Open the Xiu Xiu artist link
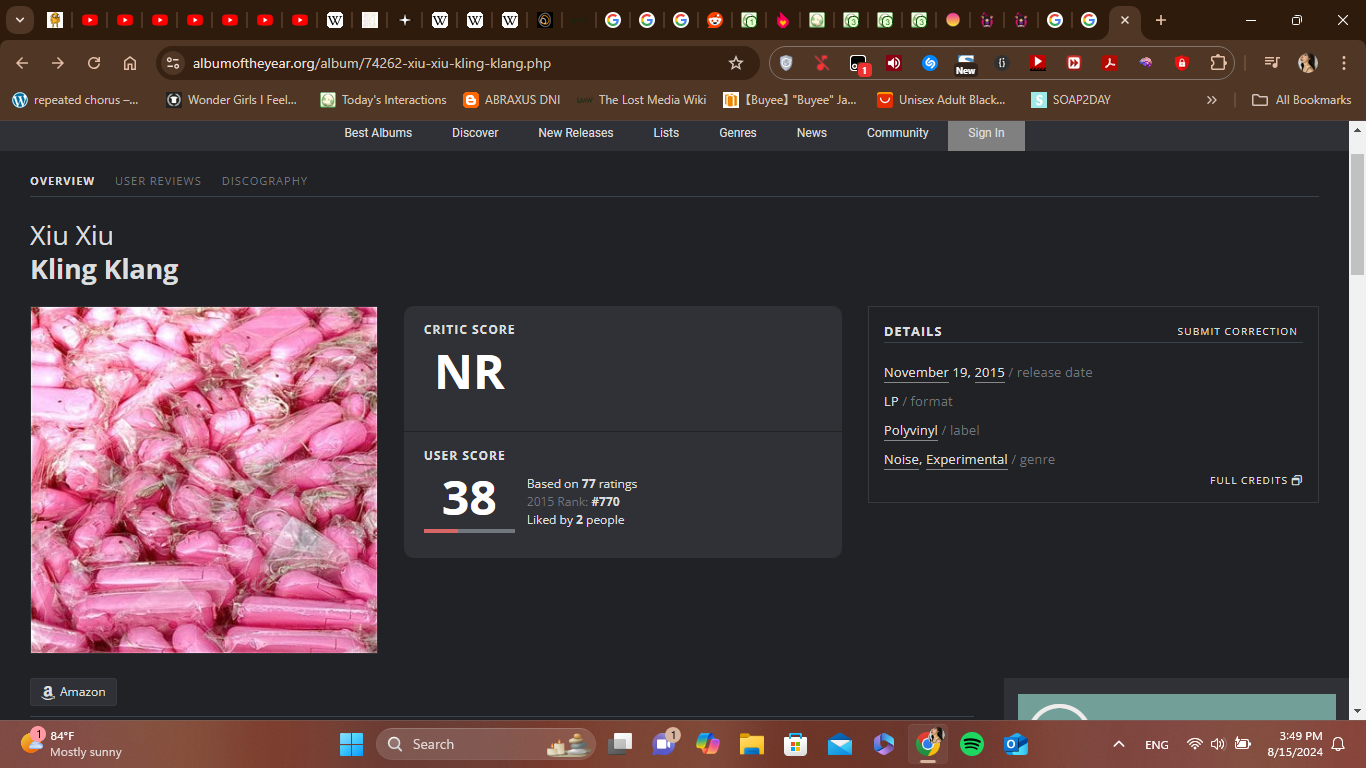 pos(72,236)
